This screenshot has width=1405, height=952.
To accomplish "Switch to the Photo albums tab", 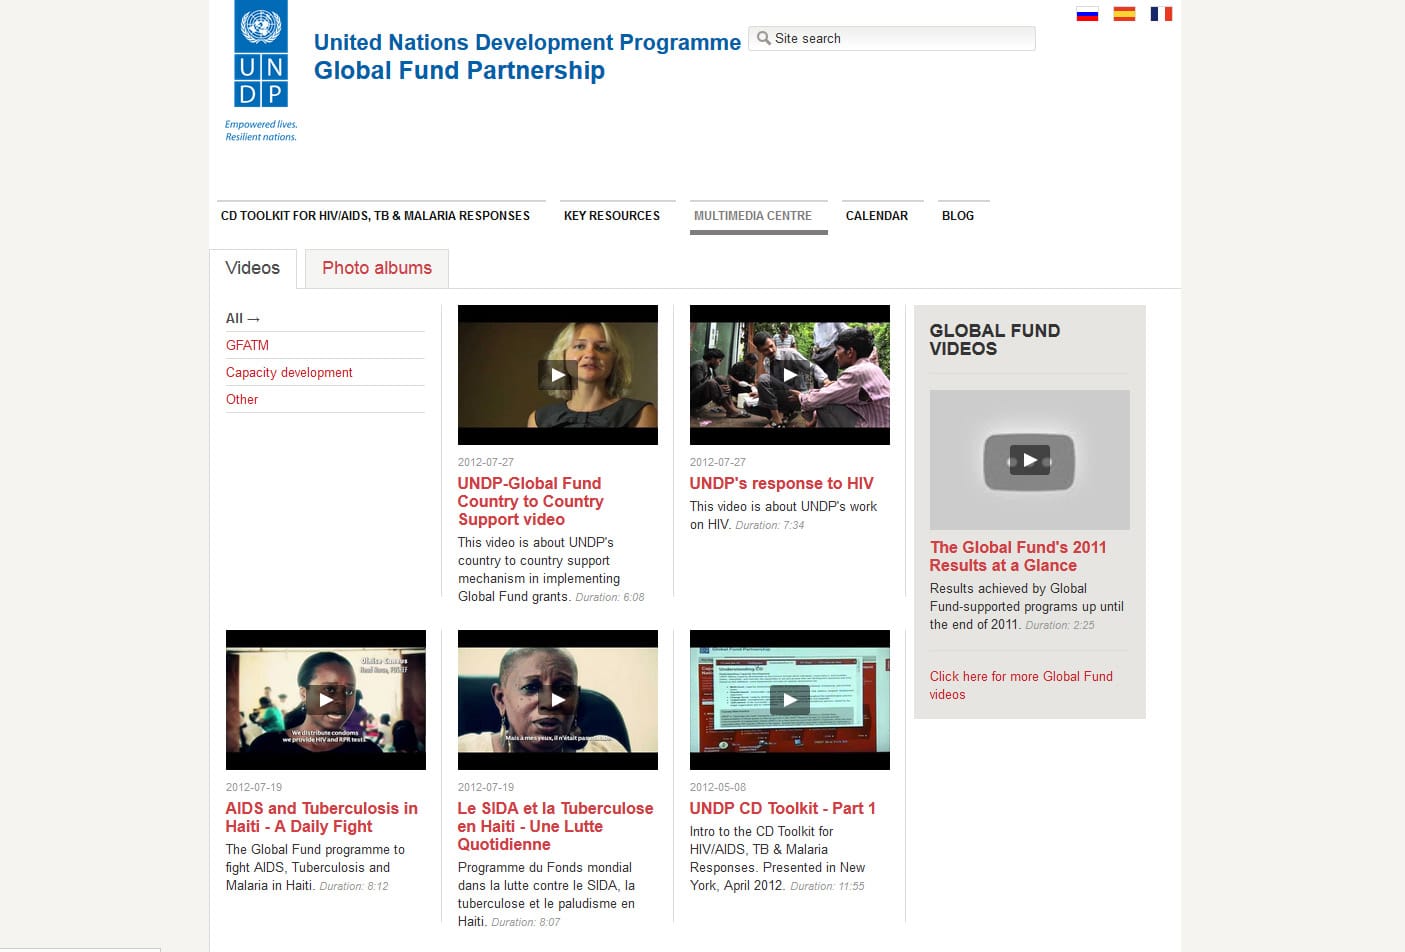I will [377, 268].
